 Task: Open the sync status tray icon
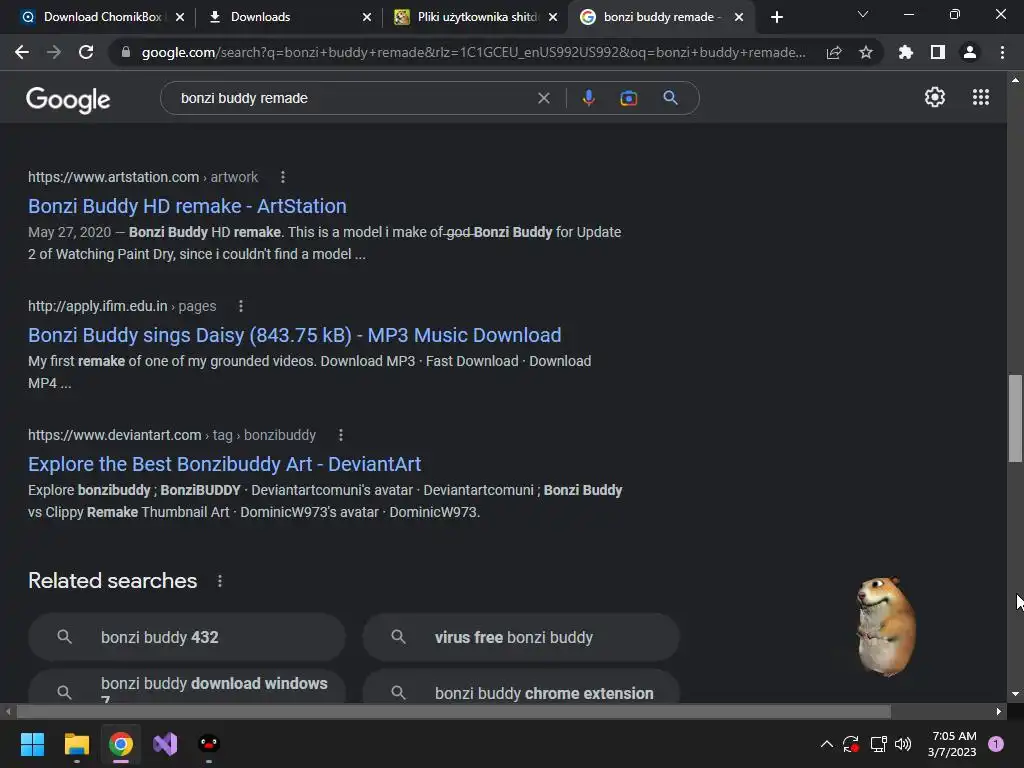click(851, 744)
